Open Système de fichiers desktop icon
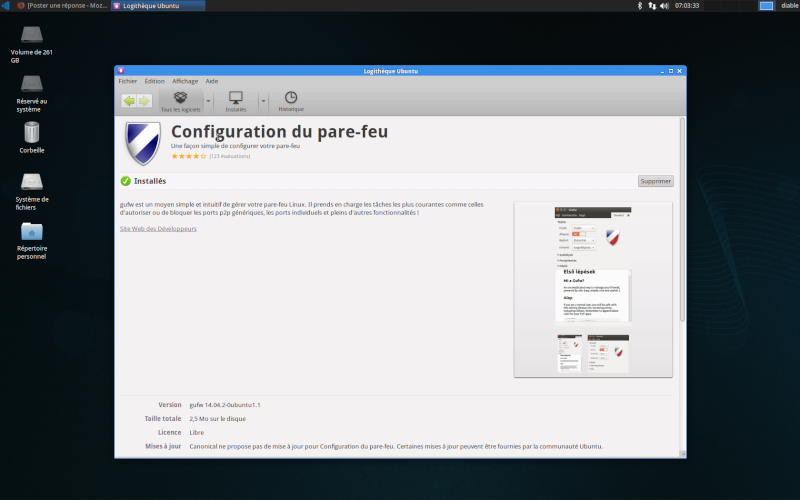 [32, 191]
